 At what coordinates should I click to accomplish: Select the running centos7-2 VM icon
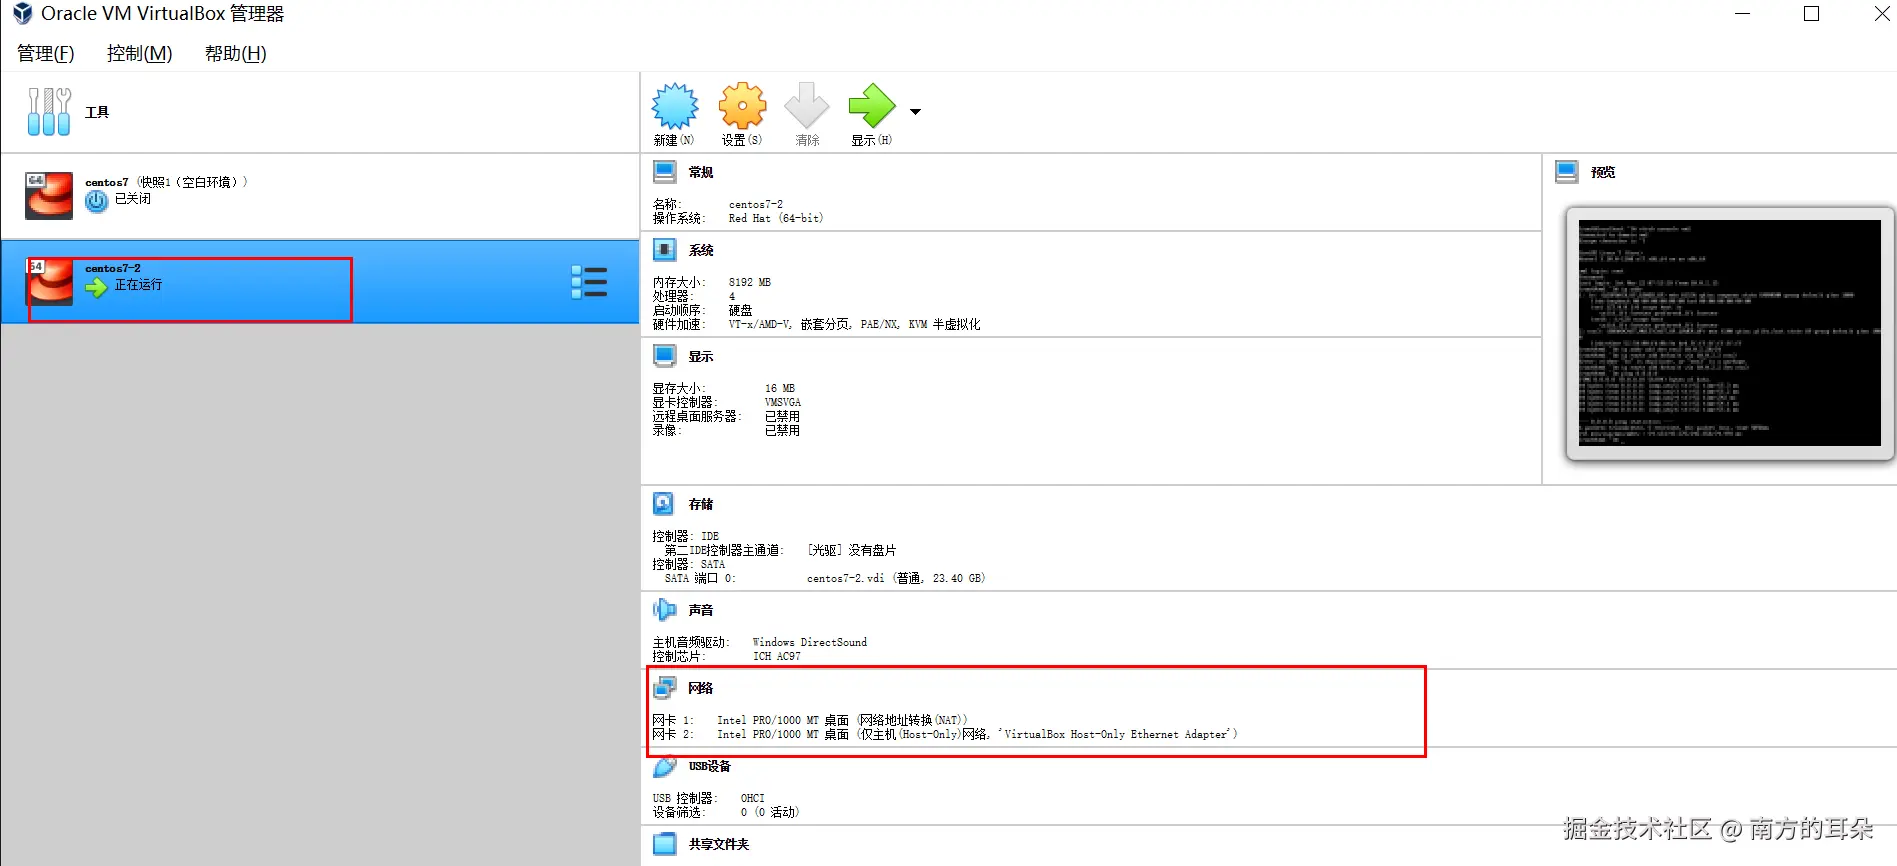(x=49, y=281)
